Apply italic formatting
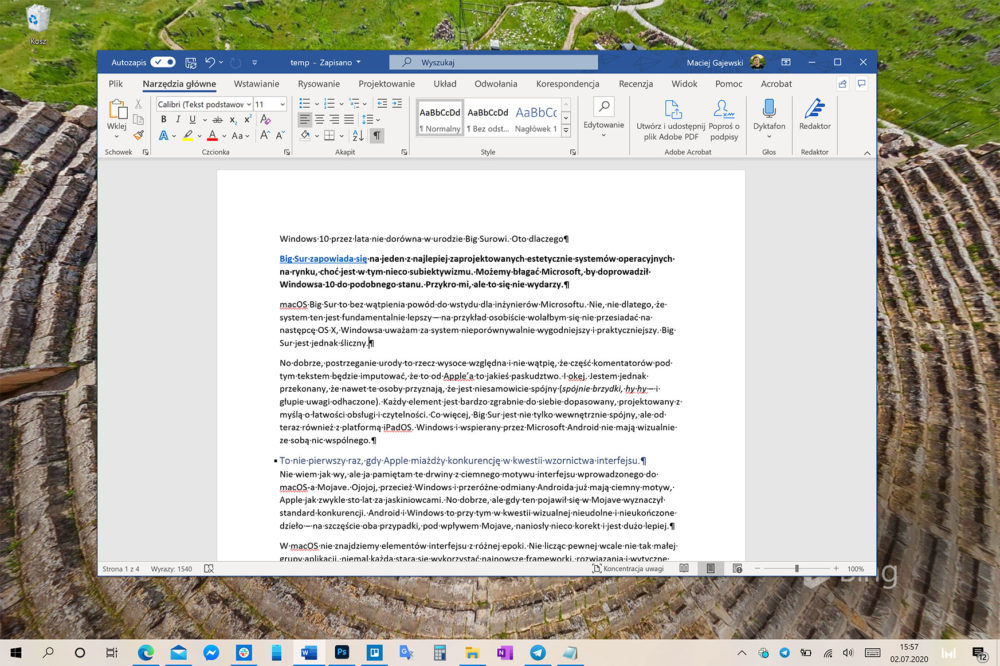The height and width of the screenshot is (666, 1000). (178, 120)
